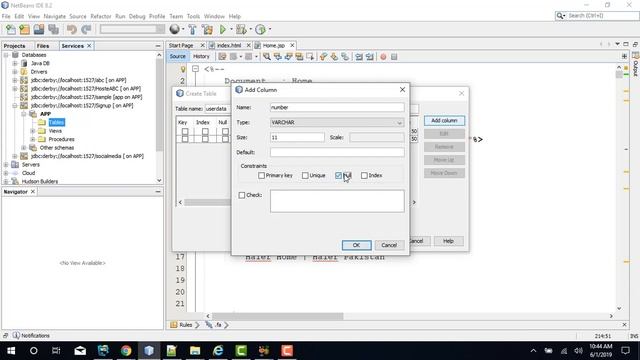Click the Open Project toolbar icon

coord(39,29)
